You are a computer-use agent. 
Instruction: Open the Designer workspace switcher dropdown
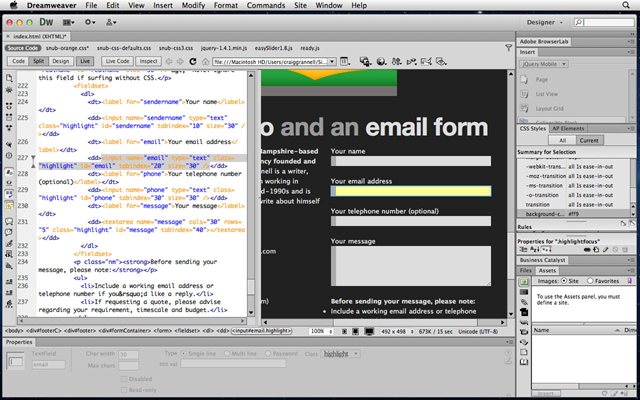(544, 22)
